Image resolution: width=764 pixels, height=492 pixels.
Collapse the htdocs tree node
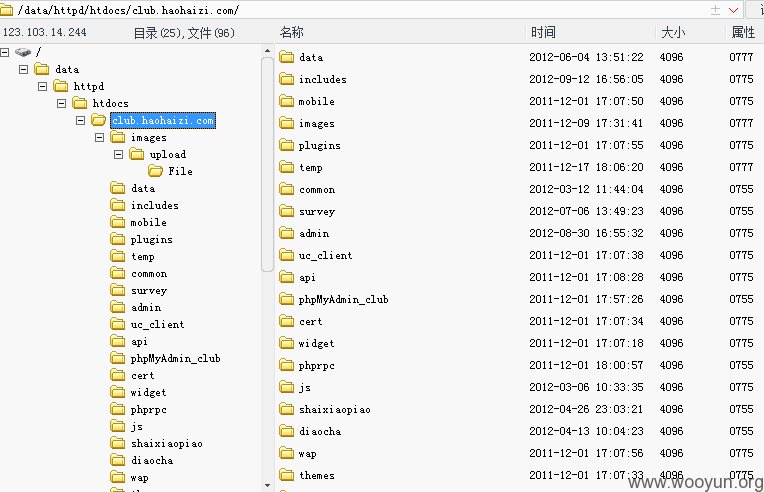pyautogui.click(x=61, y=103)
